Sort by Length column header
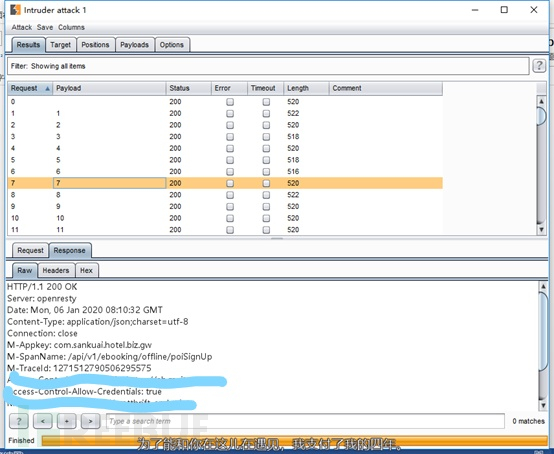The width and height of the screenshot is (554, 454). coord(306,88)
